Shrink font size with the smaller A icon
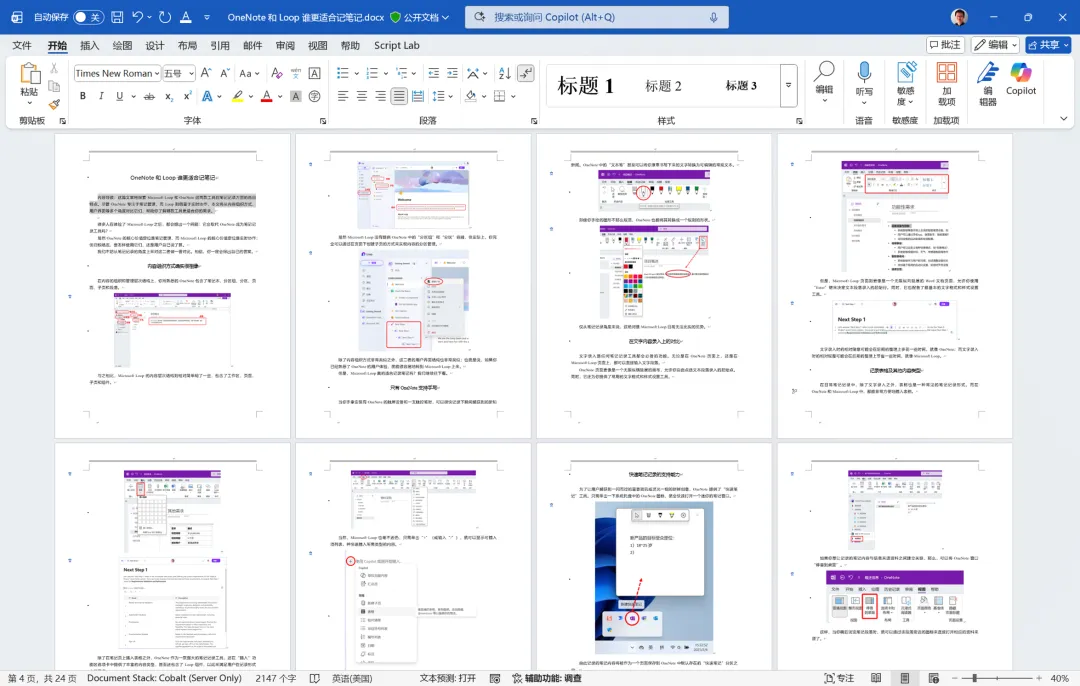Viewport: 1080px width, 686px height. pyautogui.click(x=225, y=73)
